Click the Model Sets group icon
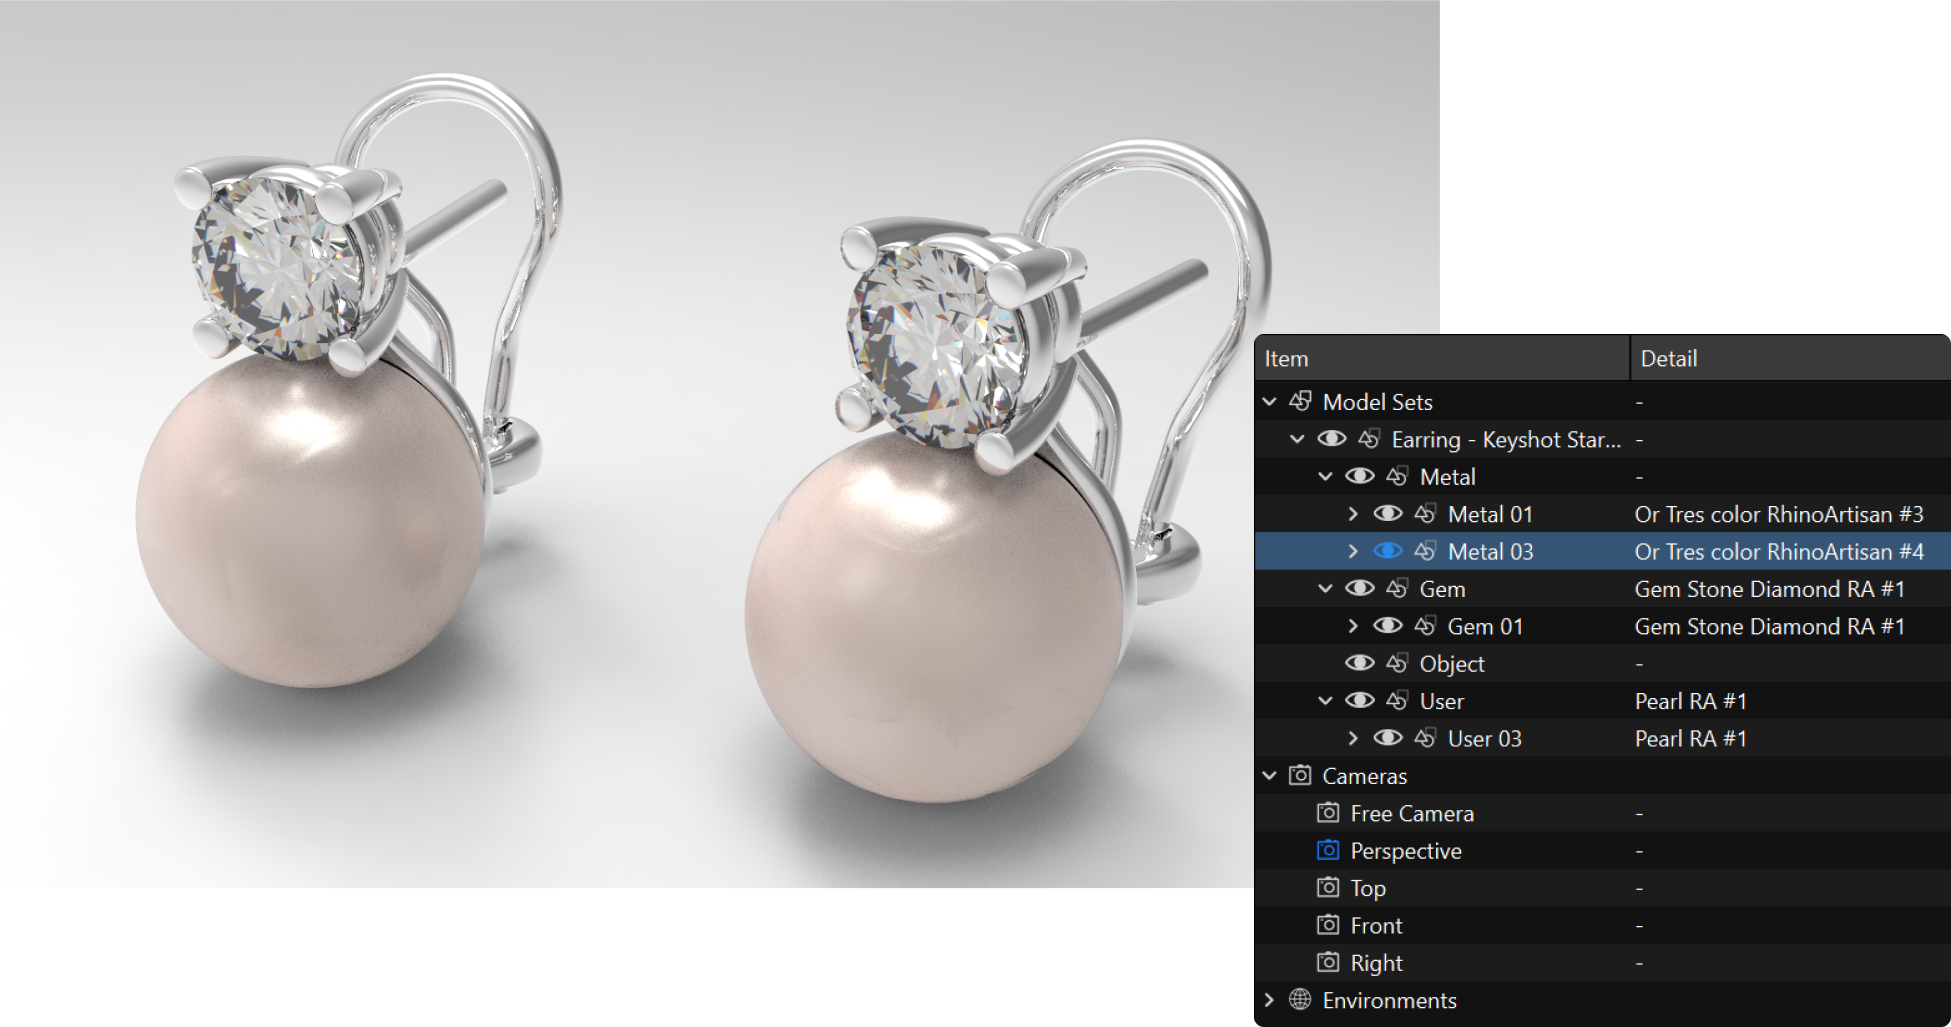 pyautogui.click(x=1300, y=401)
